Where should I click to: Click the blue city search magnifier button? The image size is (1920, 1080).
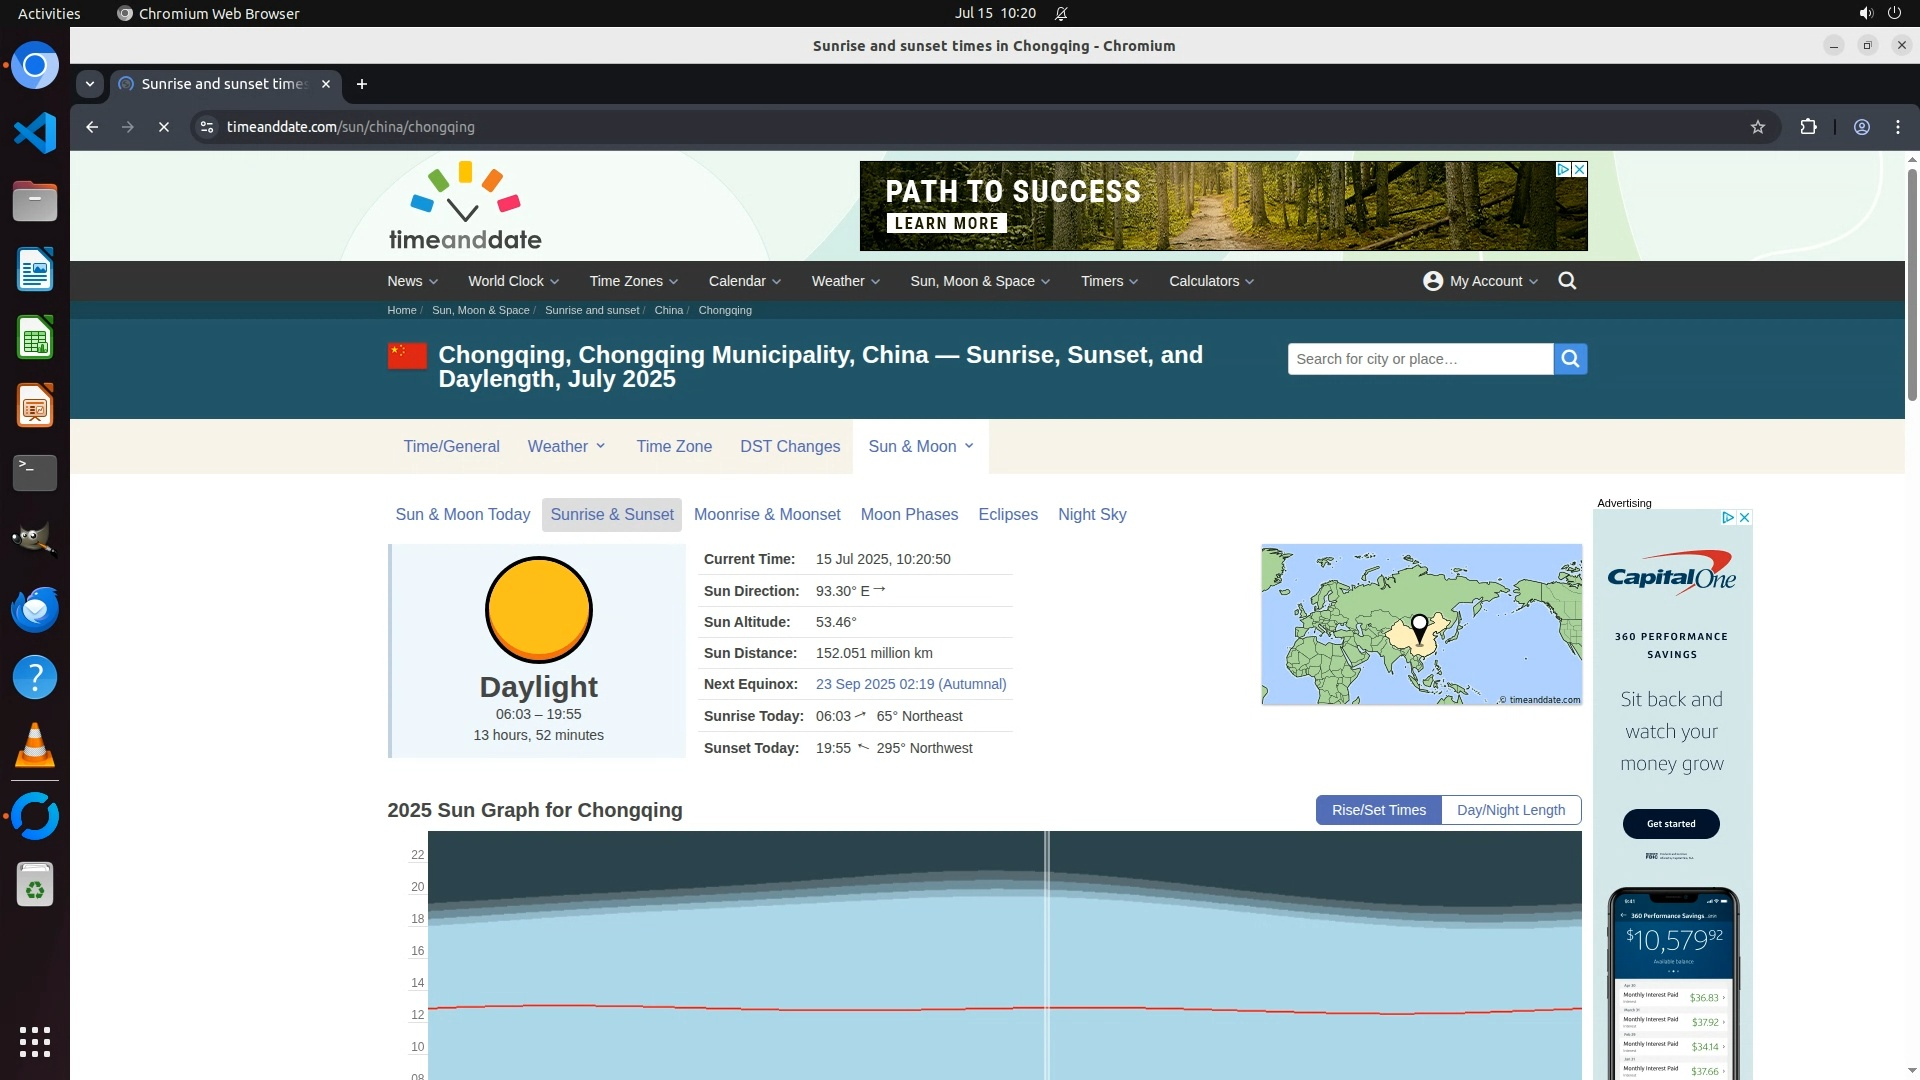pos(1570,359)
